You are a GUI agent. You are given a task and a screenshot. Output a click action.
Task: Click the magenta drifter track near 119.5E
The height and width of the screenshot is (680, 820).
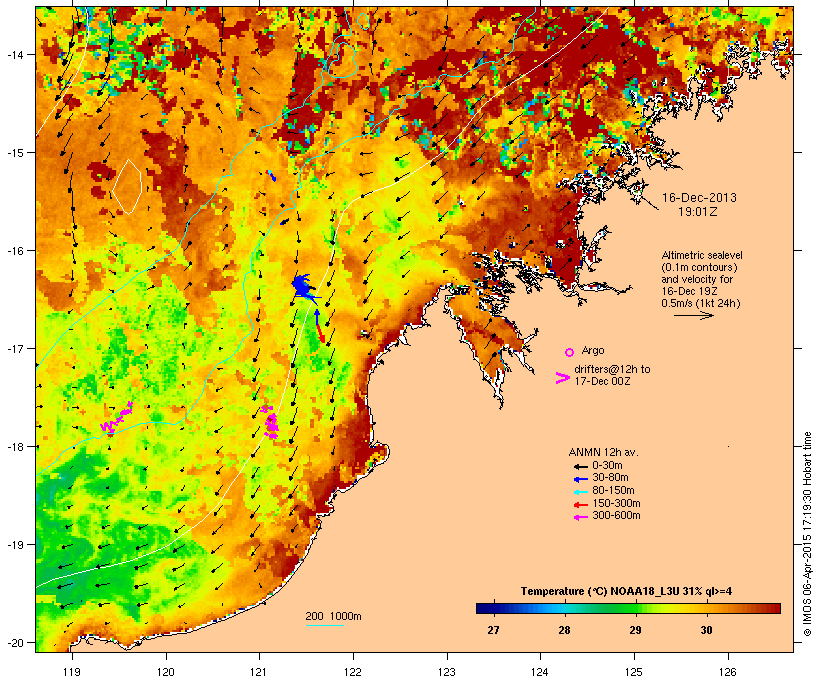[117, 419]
